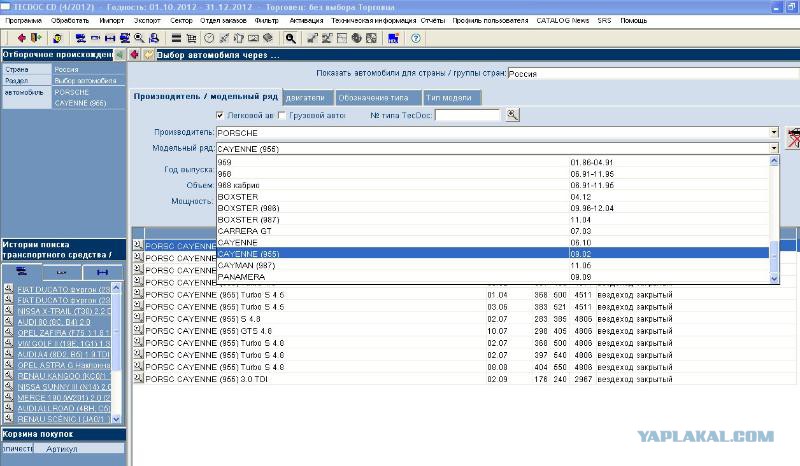The width and height of the screenshot is (800, 466).
Task: Open the 'CATALOG News' menu
Action: coord(563,20)
